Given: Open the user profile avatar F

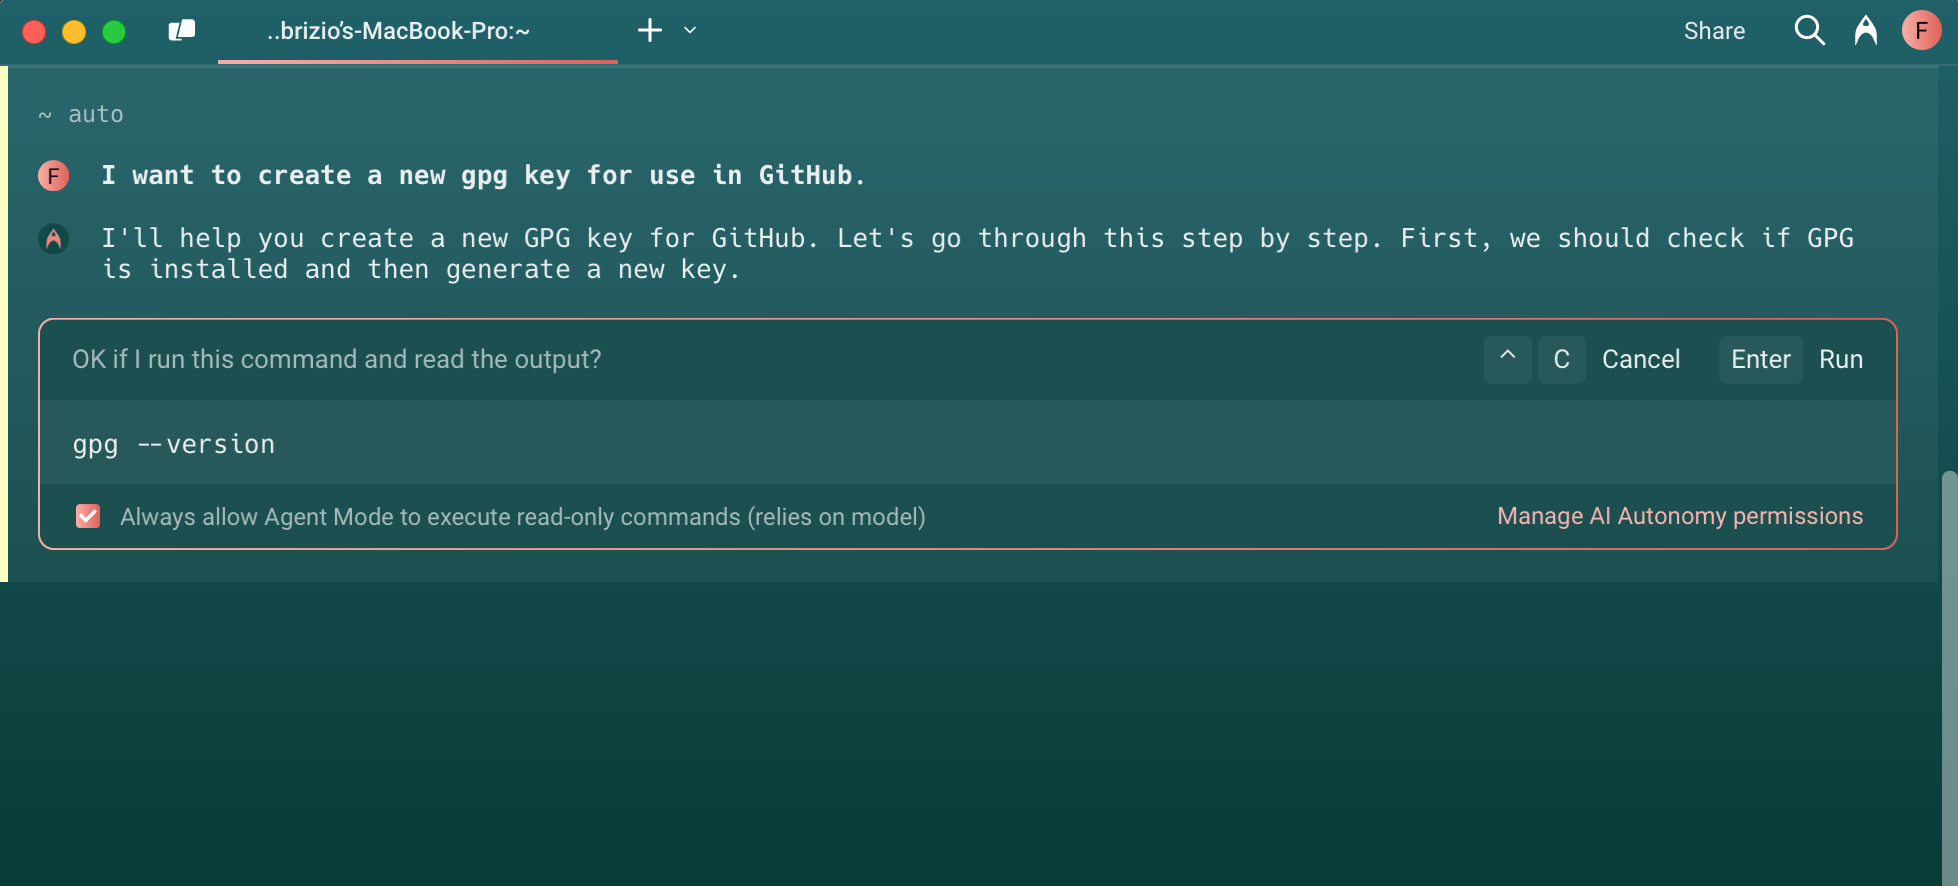Looking at the screenshot, I should click(1921, 31).
